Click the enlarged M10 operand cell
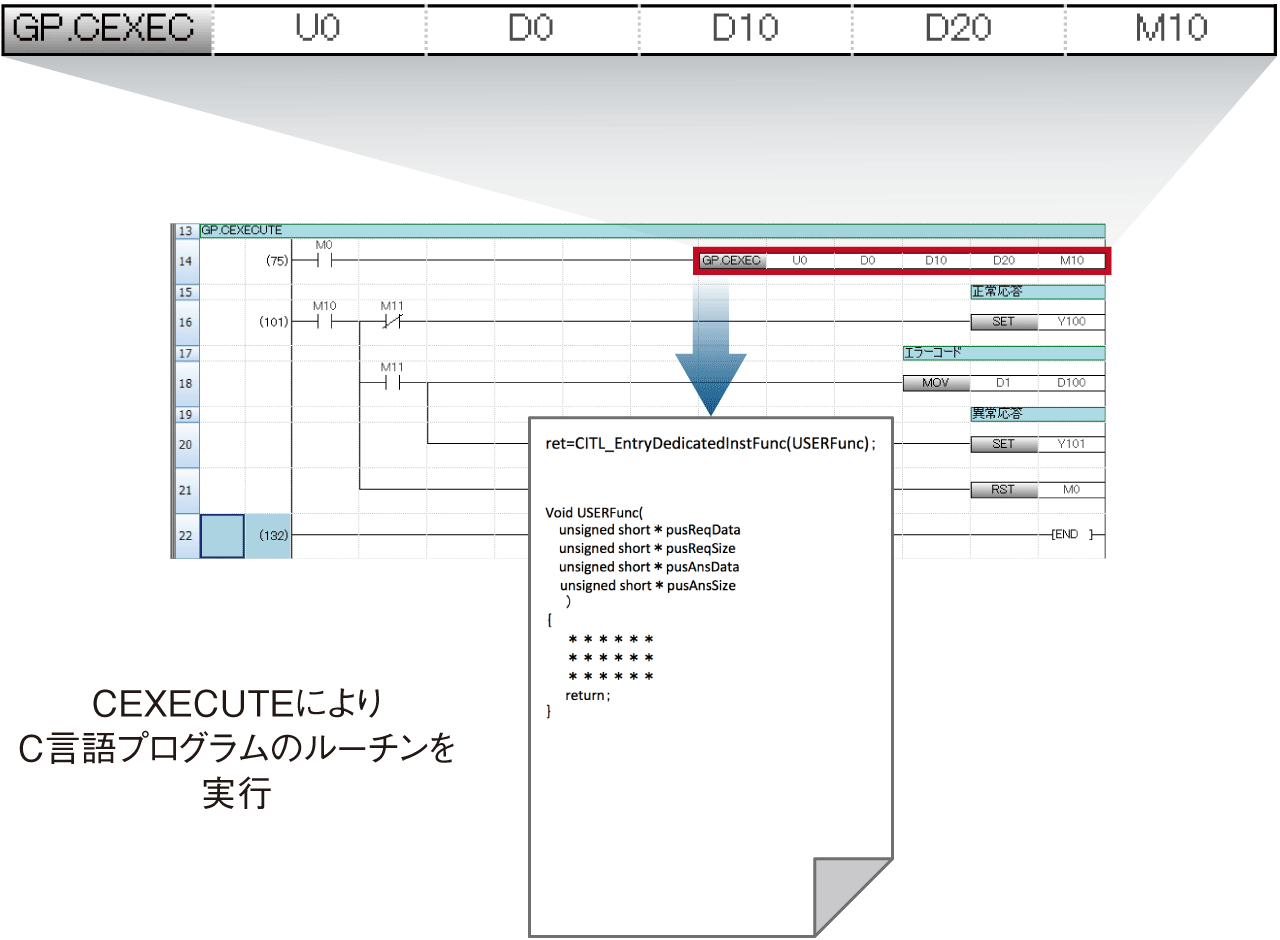Image resolution: width=1280 pixels, height=940 pixels. click(1171, 29)
